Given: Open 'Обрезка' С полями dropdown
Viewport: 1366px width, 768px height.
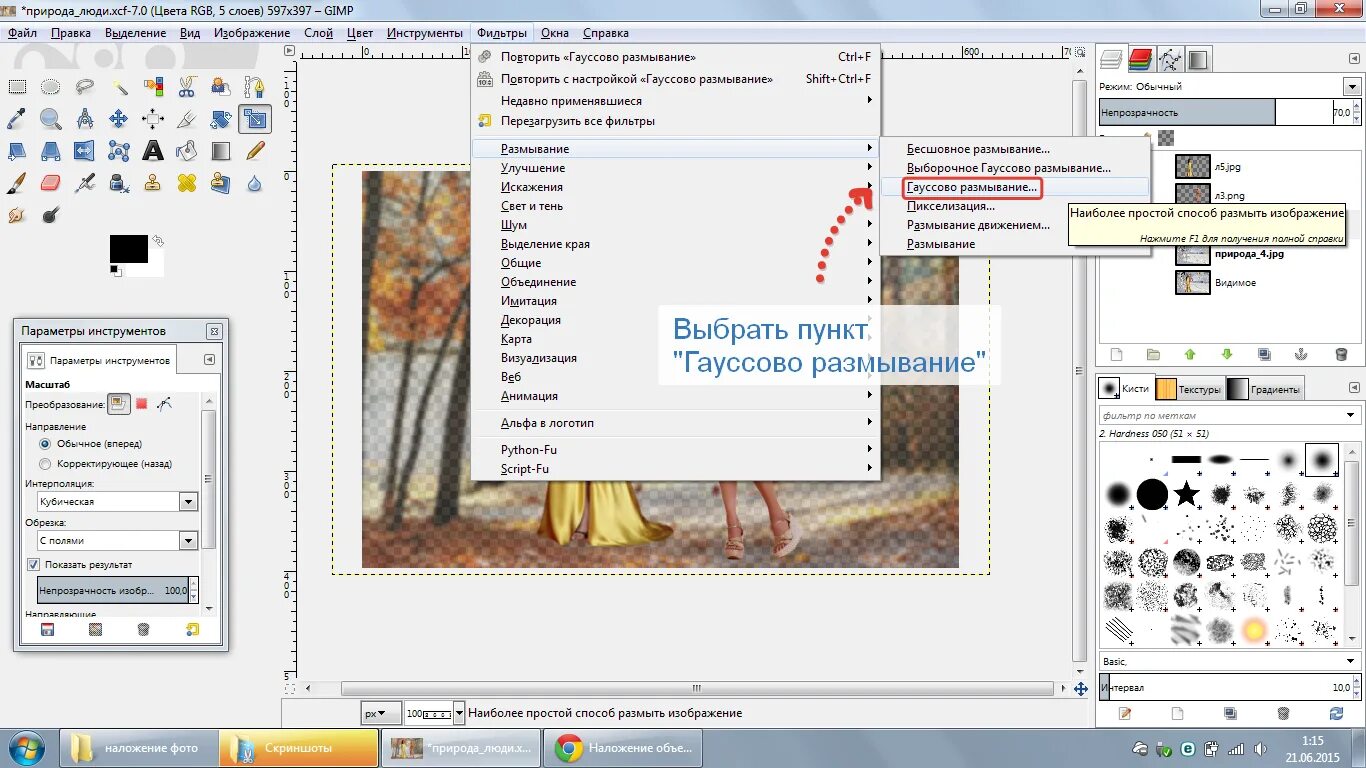Looking at the screenshot, I should point(116,540).
